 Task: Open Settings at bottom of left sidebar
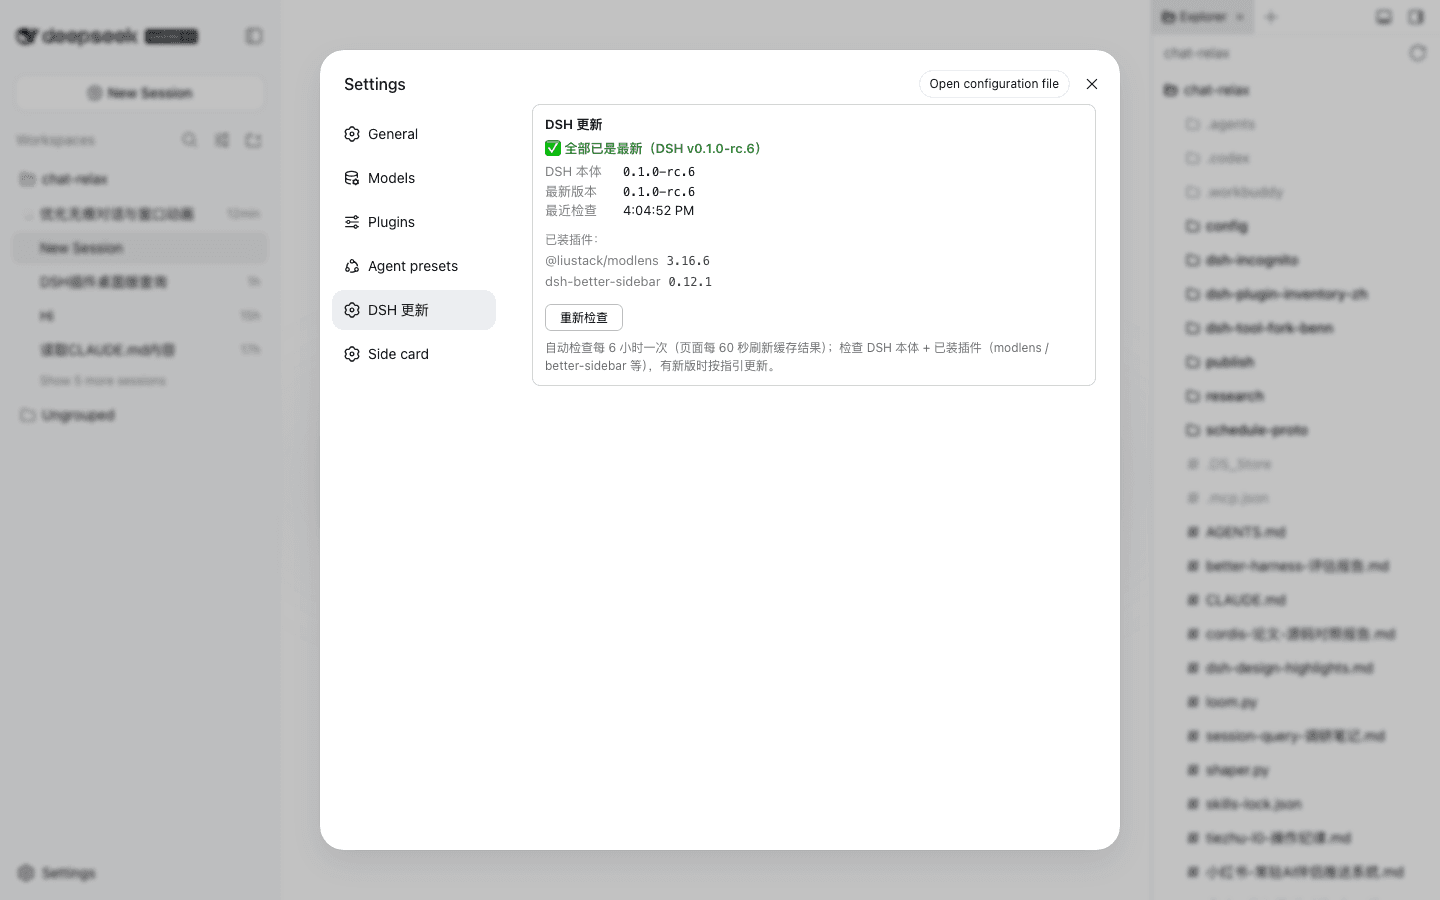point(58,873)
